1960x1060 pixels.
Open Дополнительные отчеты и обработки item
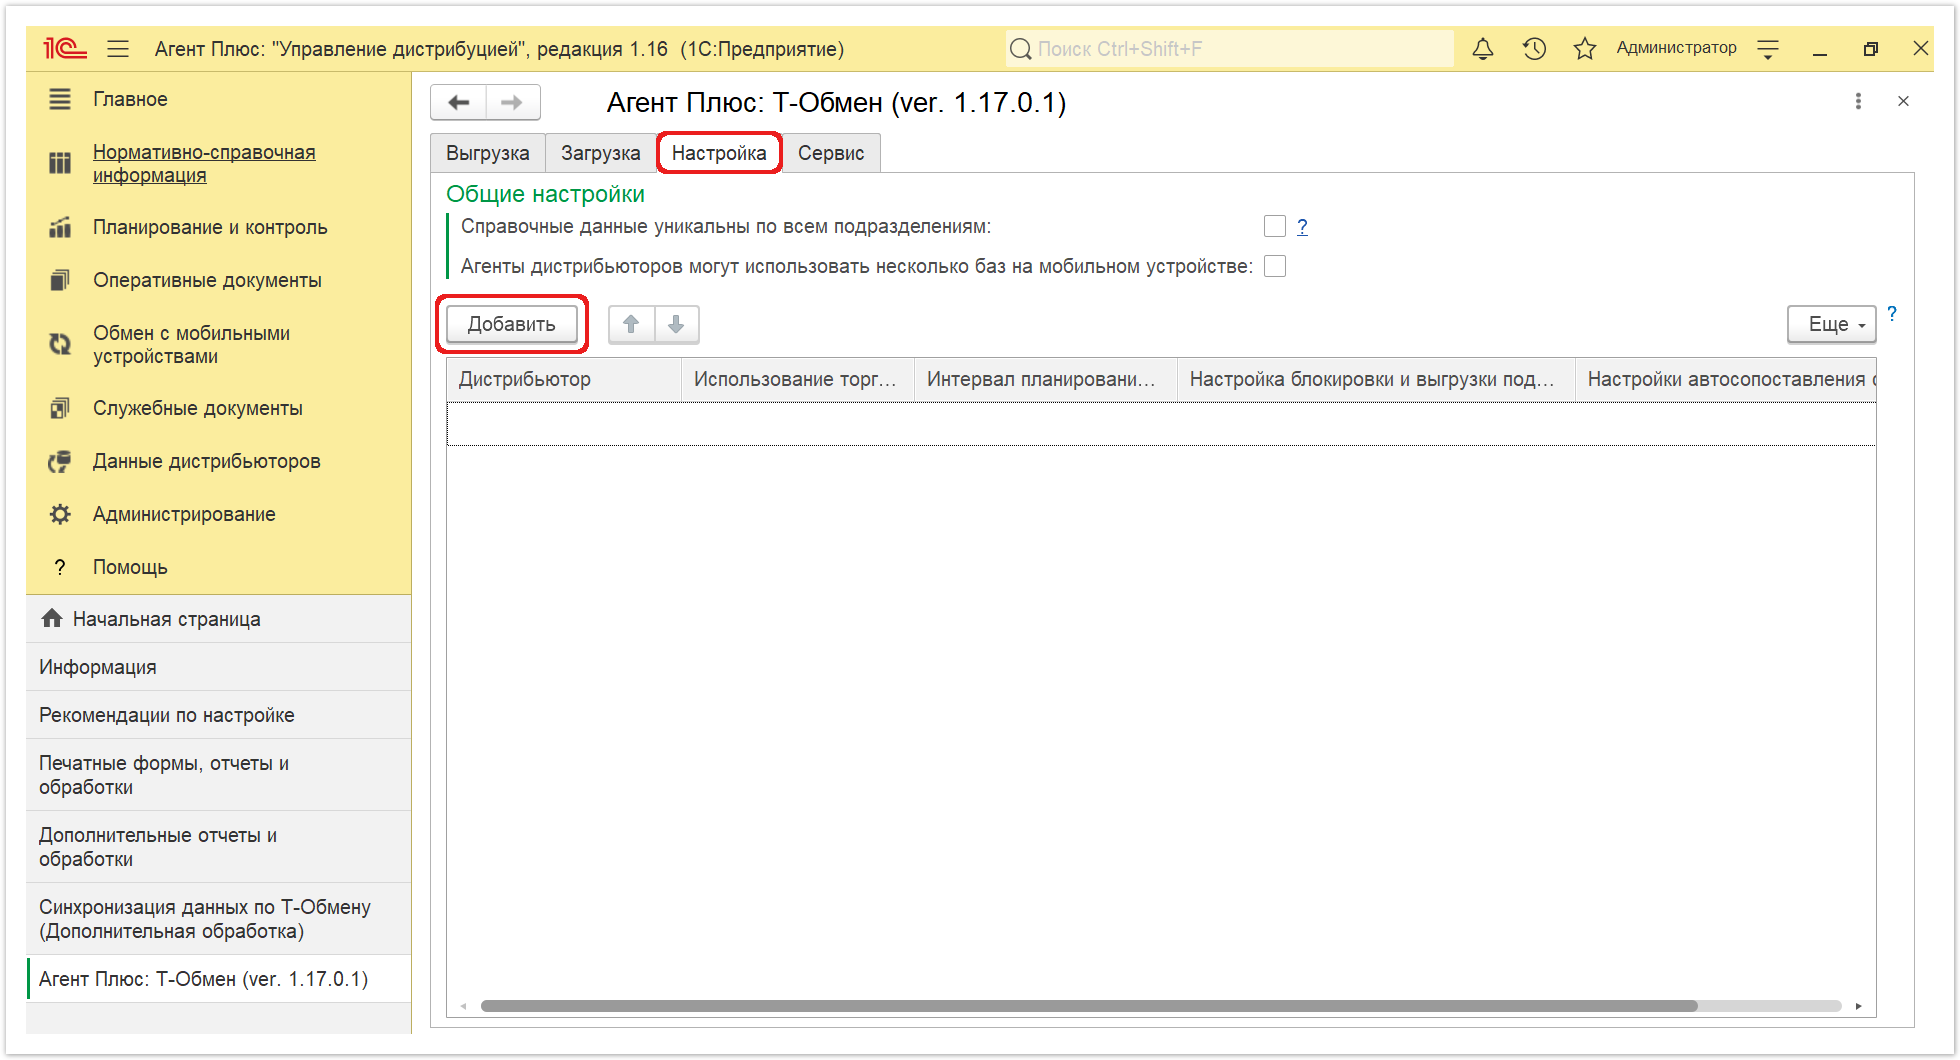218,847
